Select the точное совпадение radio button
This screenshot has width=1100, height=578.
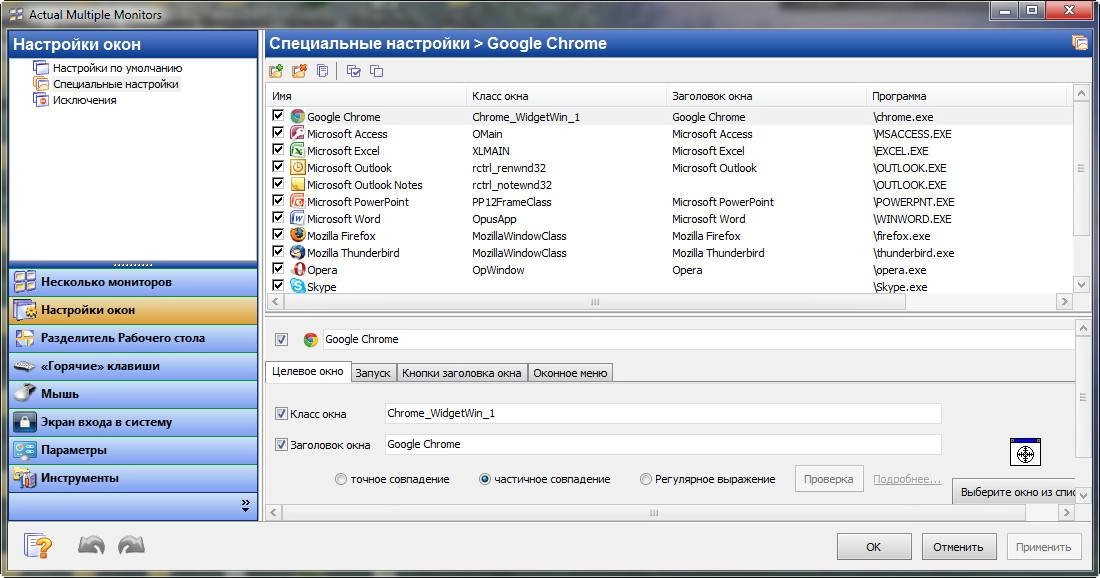(x=341, y=479)
